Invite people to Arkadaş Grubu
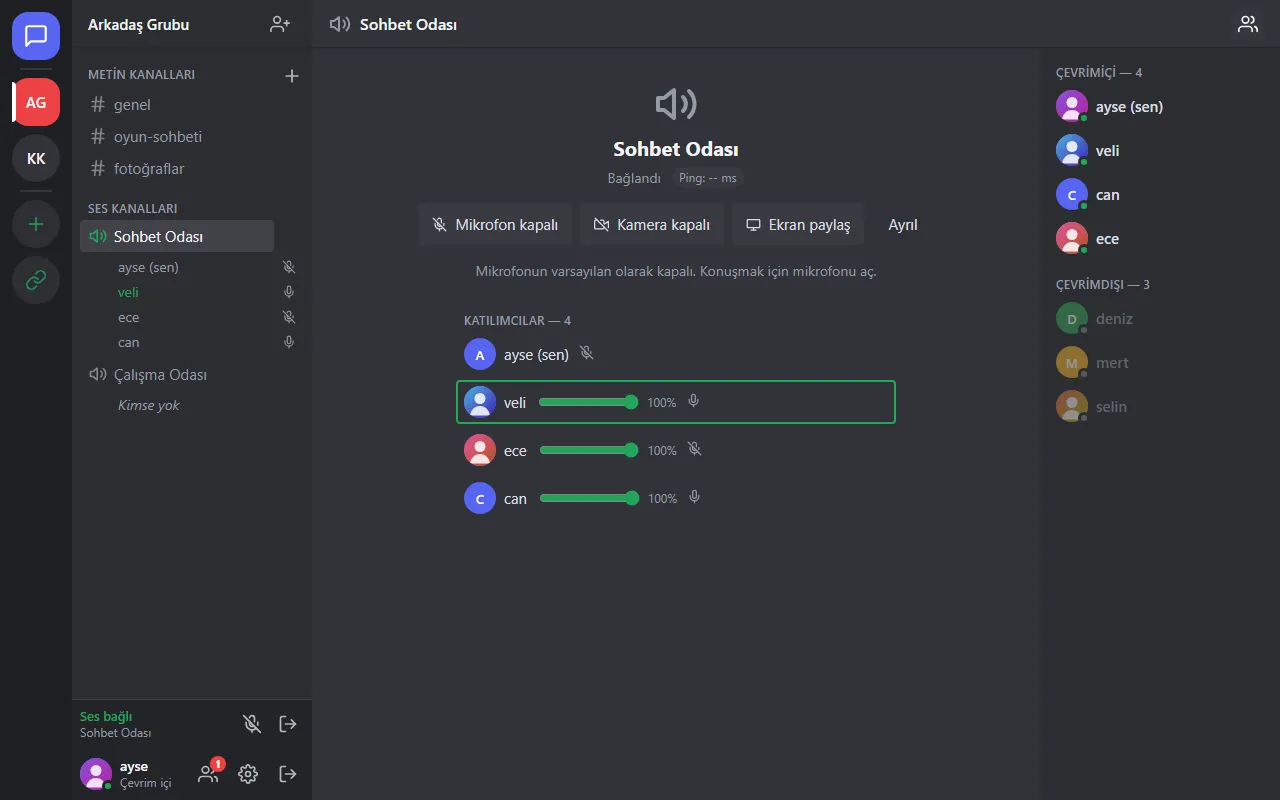This screenshot has height=800, width=1280. pos(280,24)
